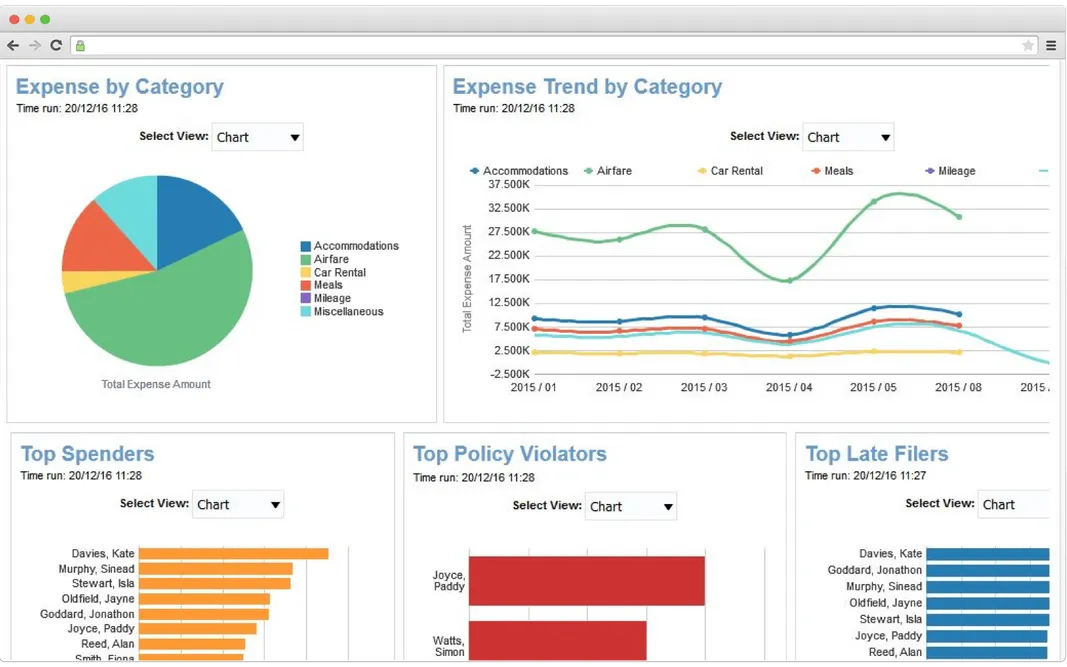Screen dimensions: 1067x667
Task: Click the Expense by Category title link
Action: (x=119, y=87)
